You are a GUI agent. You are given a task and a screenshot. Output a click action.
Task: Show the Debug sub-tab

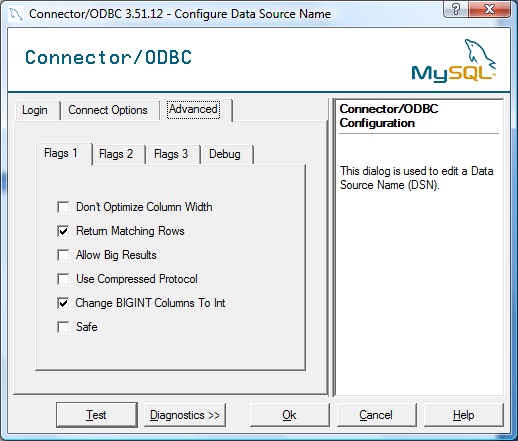tap(227, 154)
